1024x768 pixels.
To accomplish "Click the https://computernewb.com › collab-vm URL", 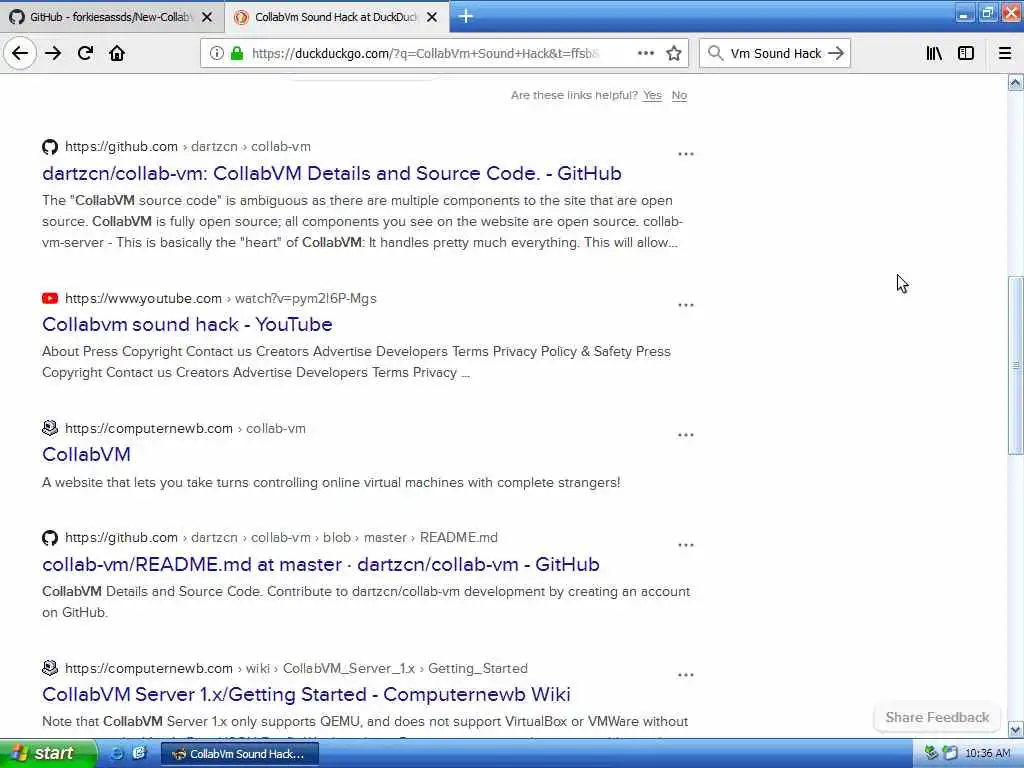I will [x=185, y=428].
